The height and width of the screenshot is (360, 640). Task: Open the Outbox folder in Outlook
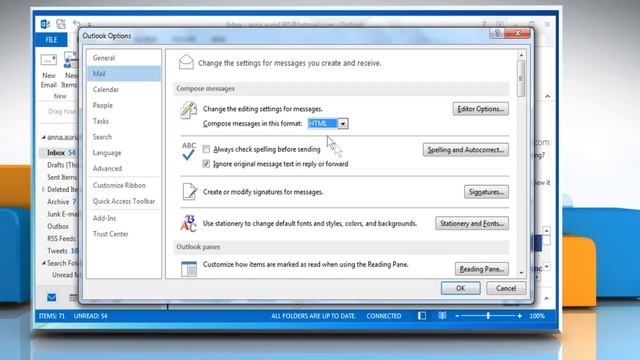pos(58,226)
